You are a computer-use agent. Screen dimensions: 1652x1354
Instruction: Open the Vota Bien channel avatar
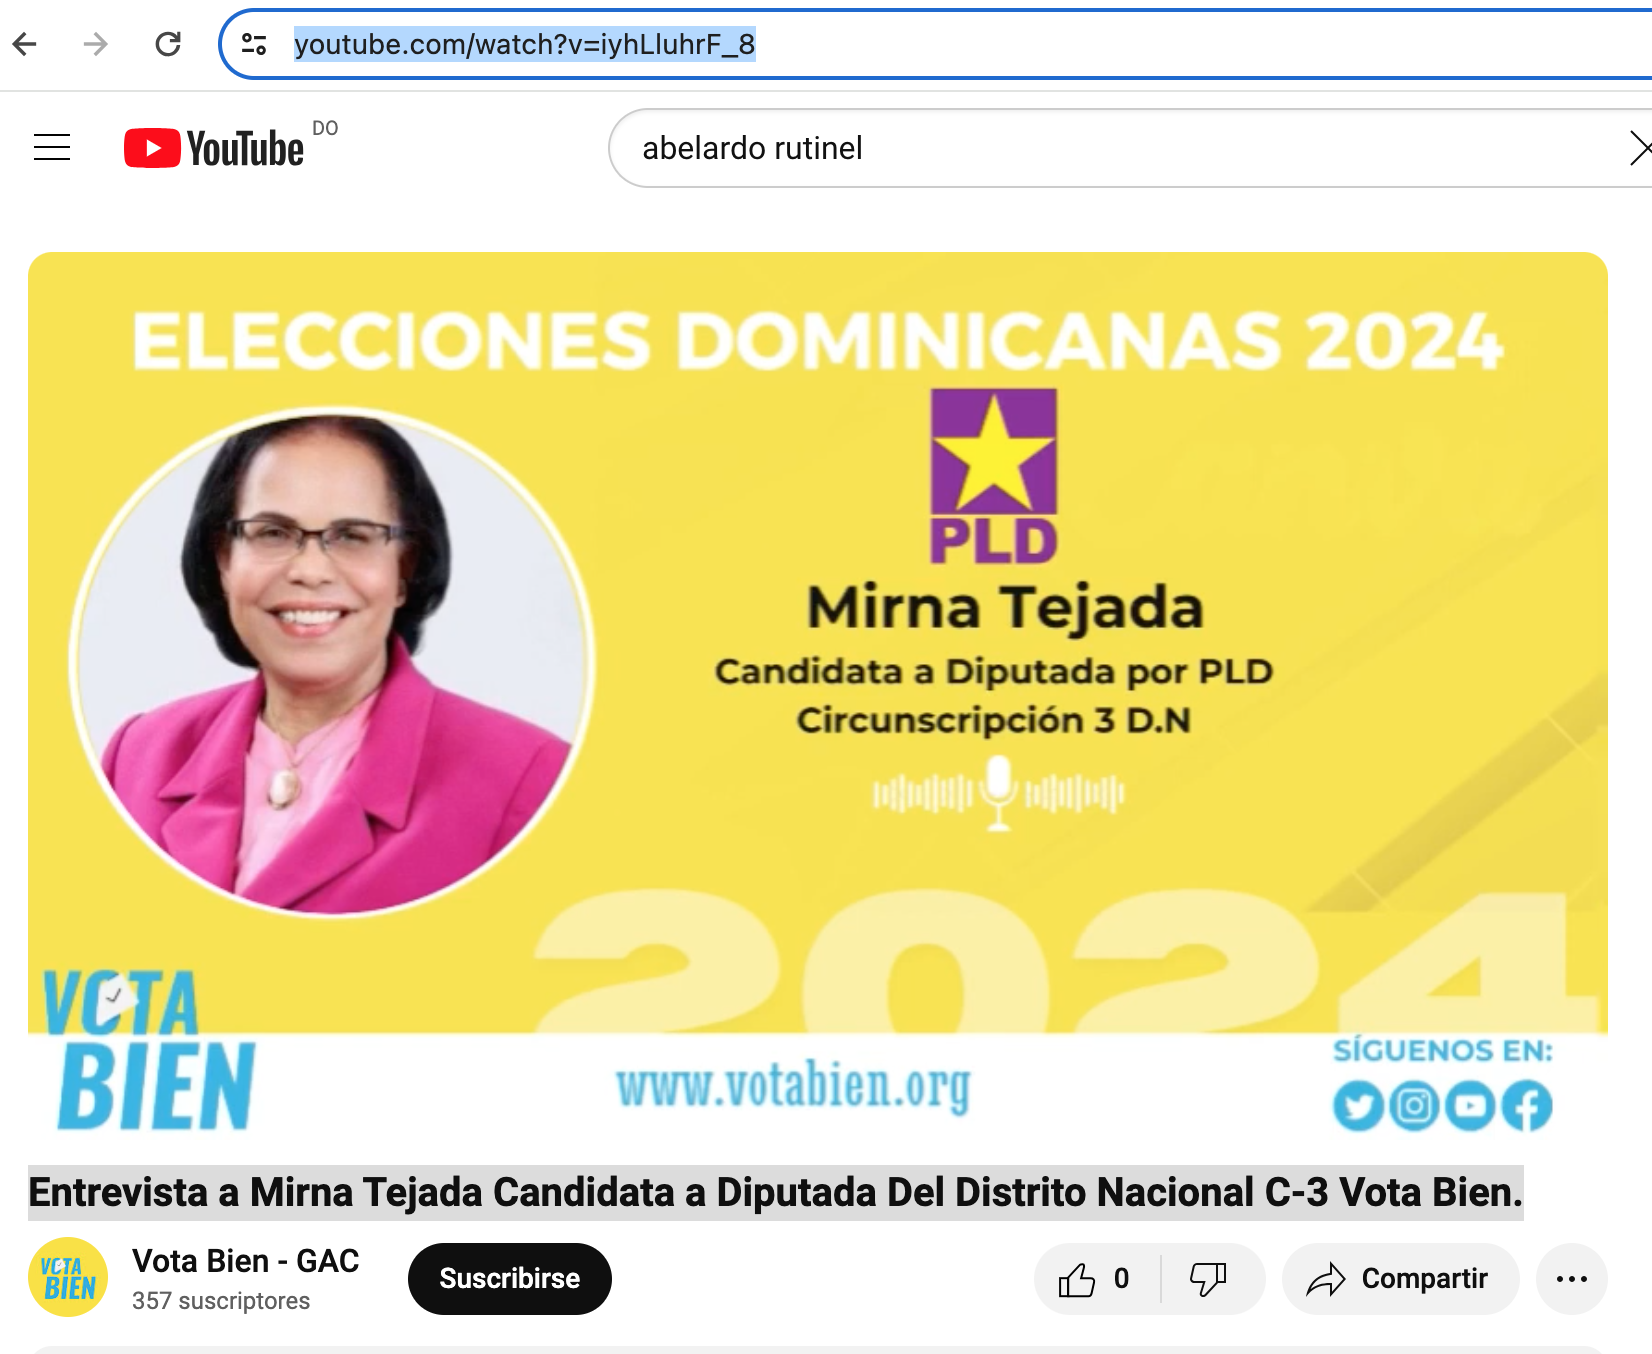[68, 1278]
